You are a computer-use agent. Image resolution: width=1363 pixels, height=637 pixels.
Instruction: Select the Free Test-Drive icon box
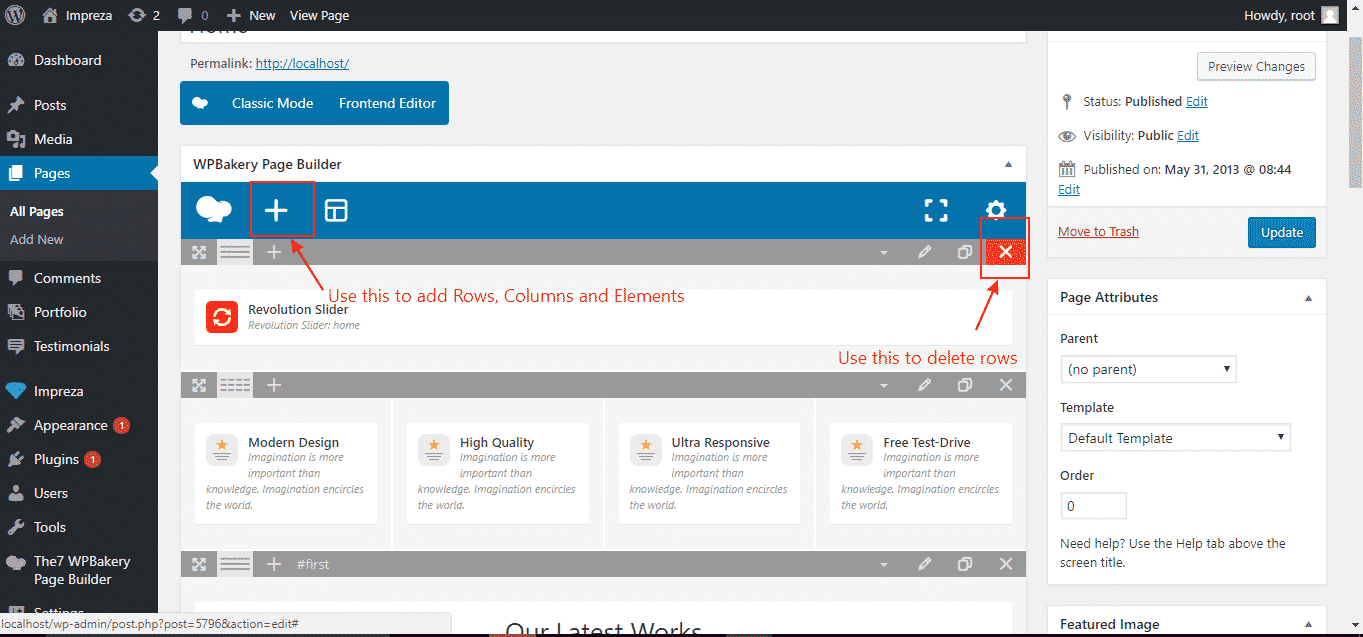(x=921, y=473)
